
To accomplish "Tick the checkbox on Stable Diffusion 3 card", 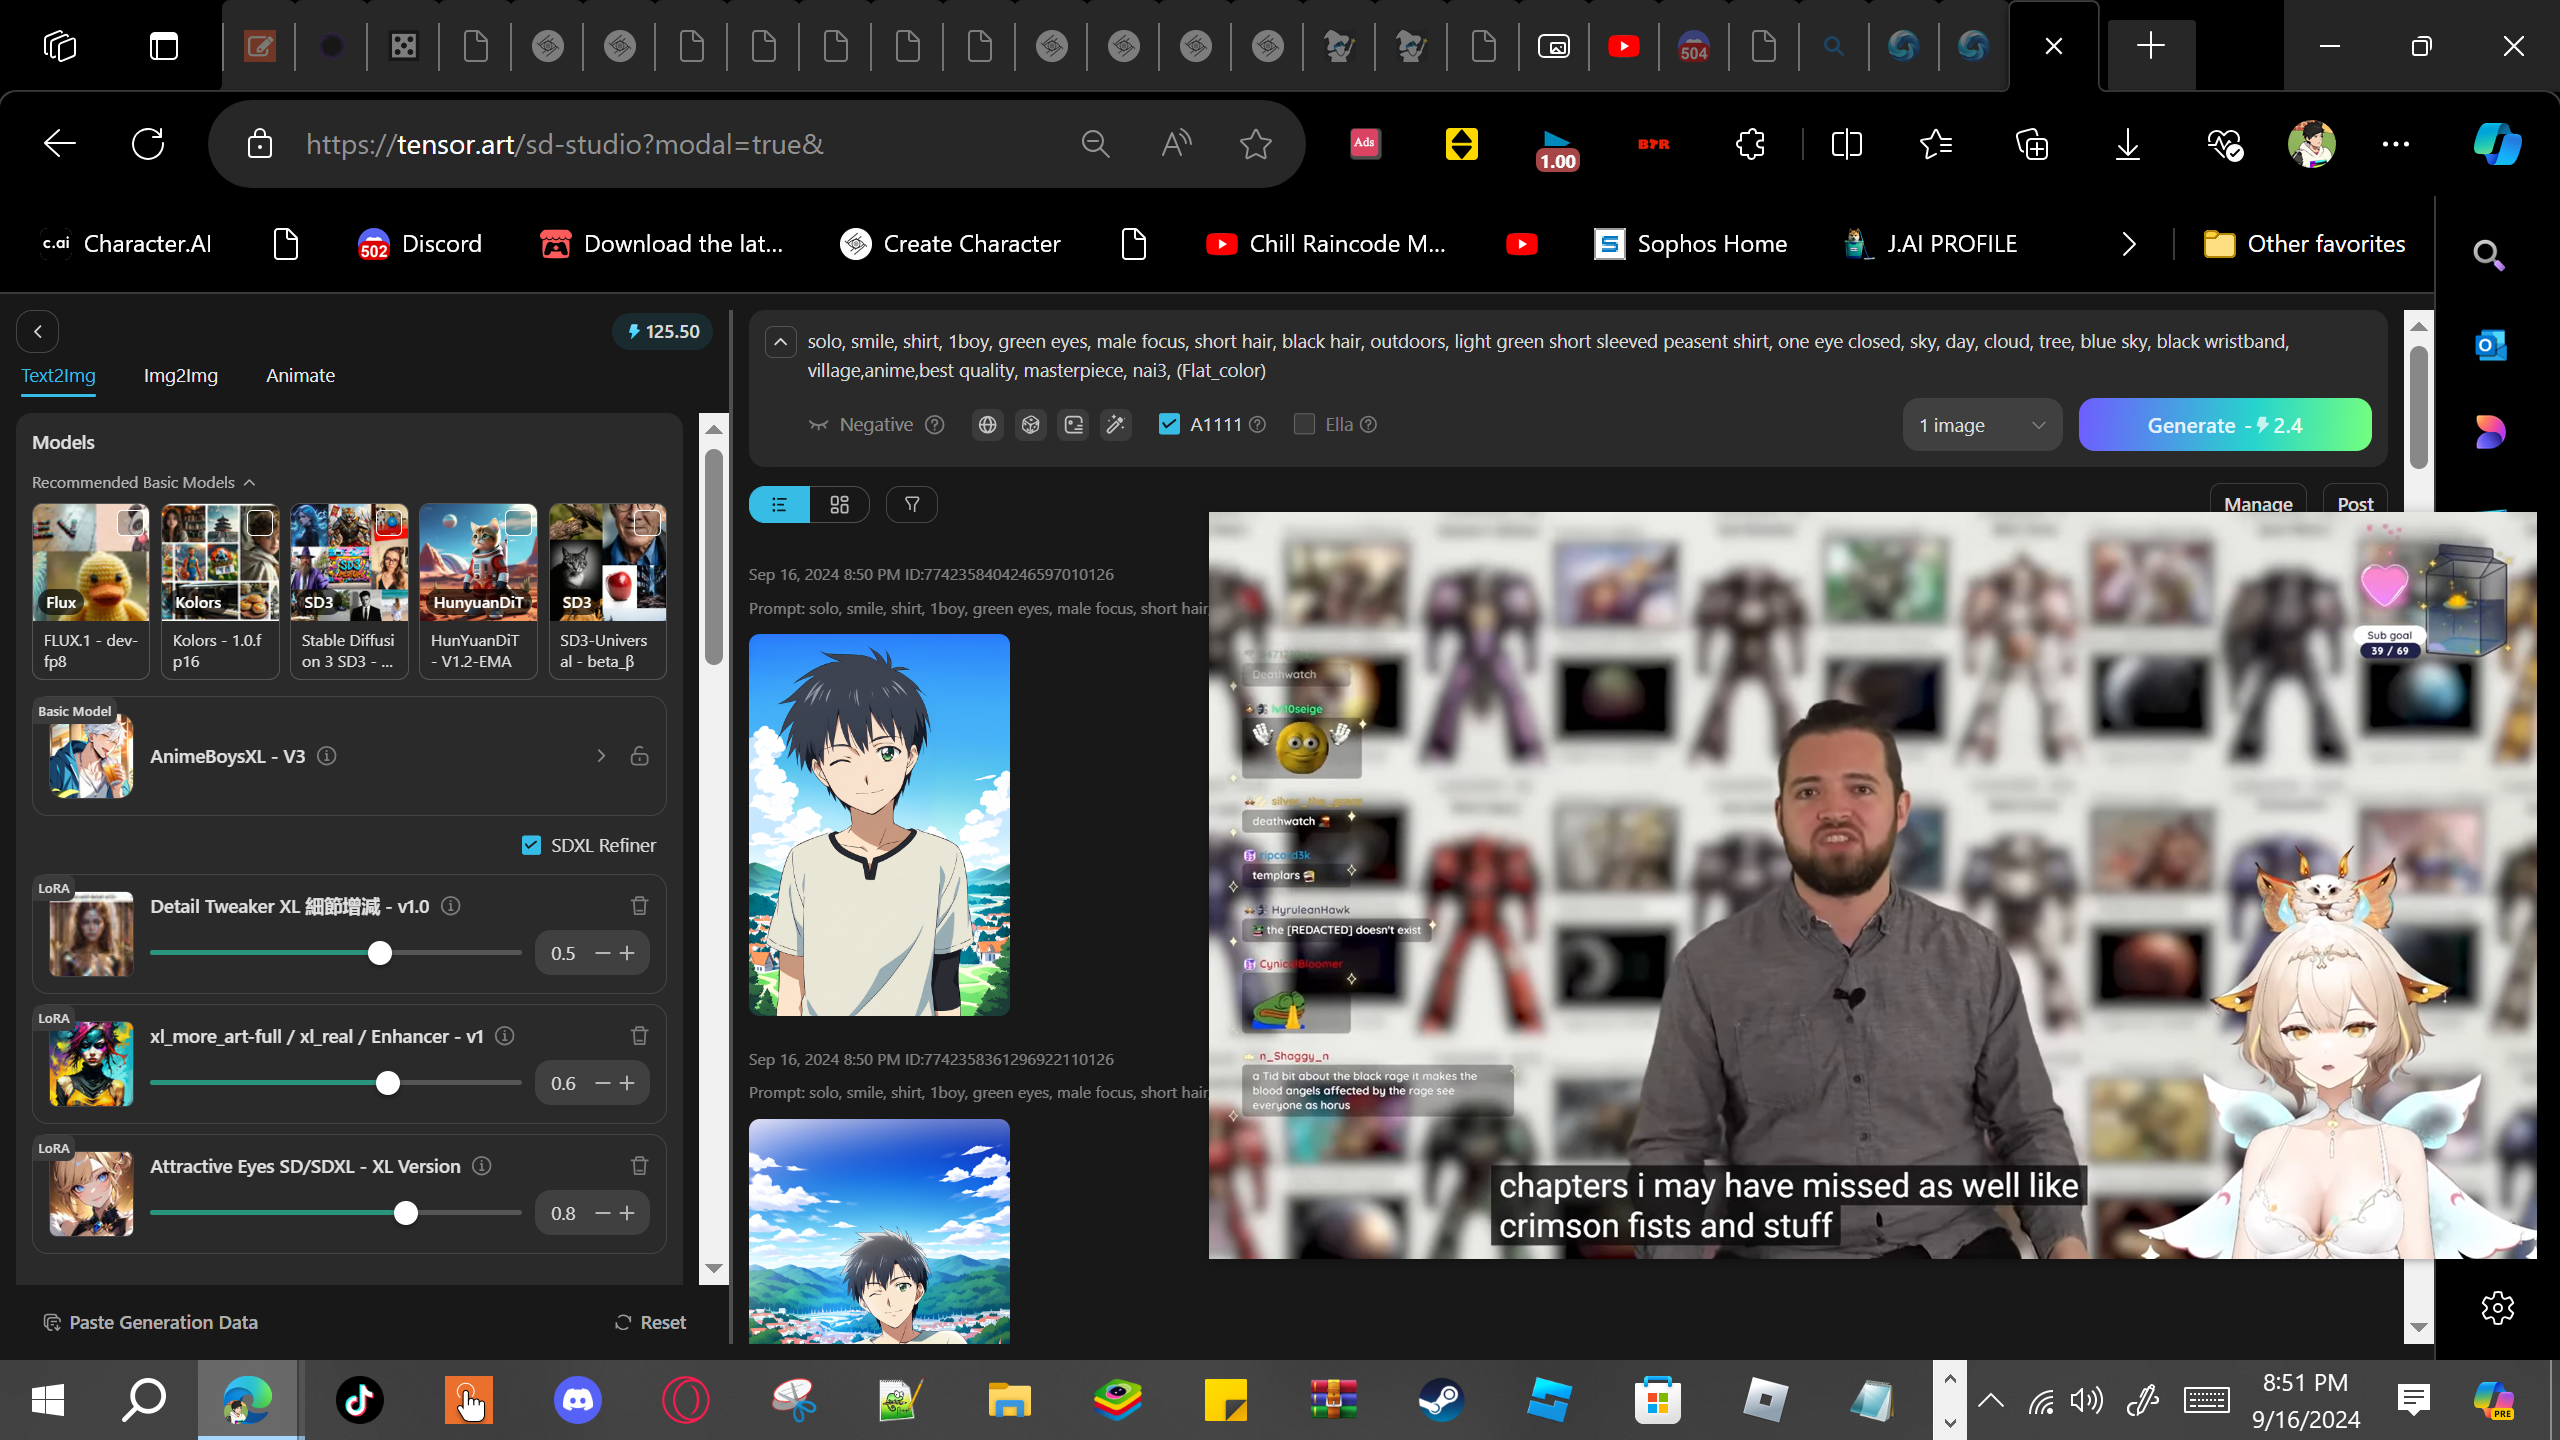I will (x=389, y=522).
